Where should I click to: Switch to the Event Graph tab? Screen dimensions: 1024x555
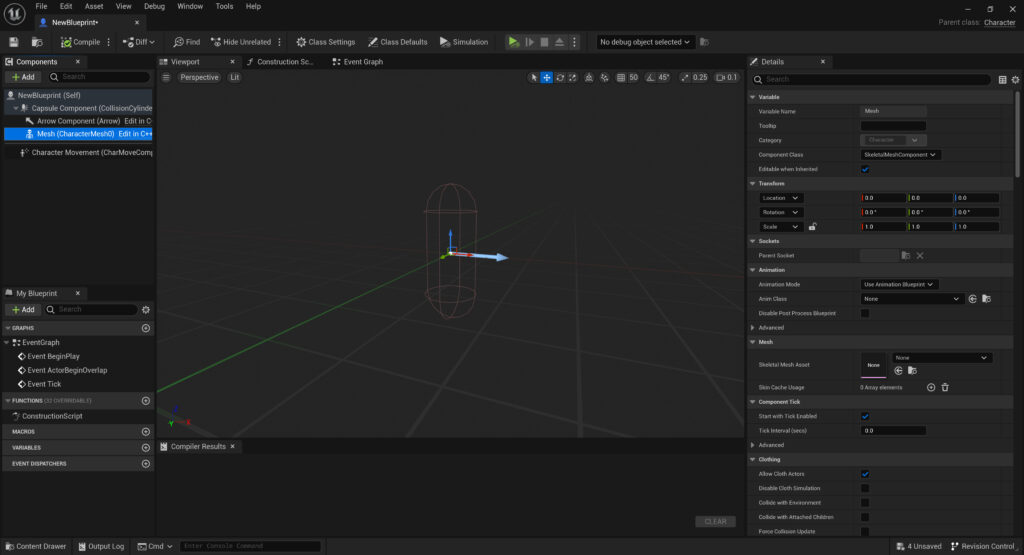362,62
